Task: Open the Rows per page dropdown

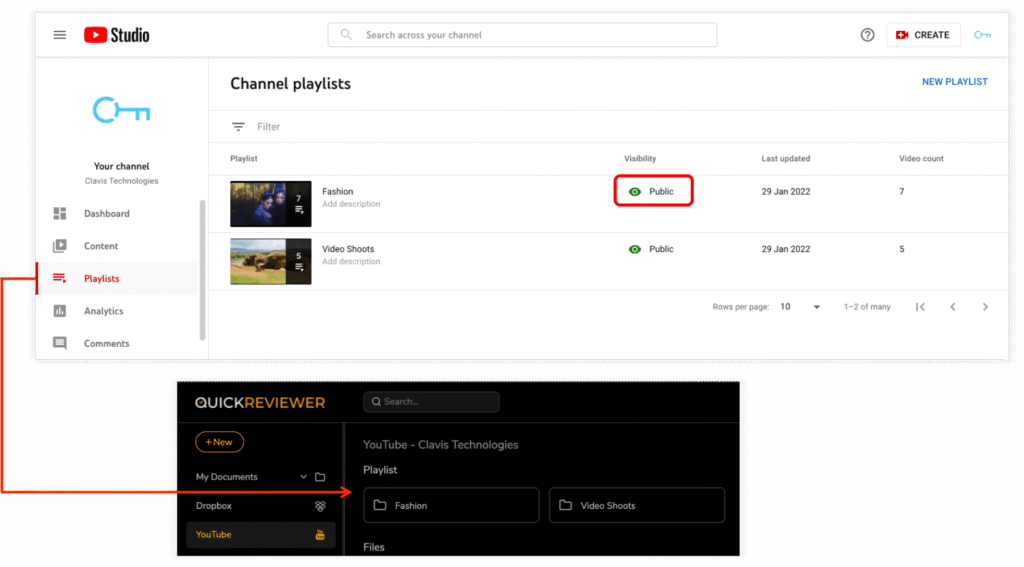Action: pyautogui.click(x=800, y=307)
